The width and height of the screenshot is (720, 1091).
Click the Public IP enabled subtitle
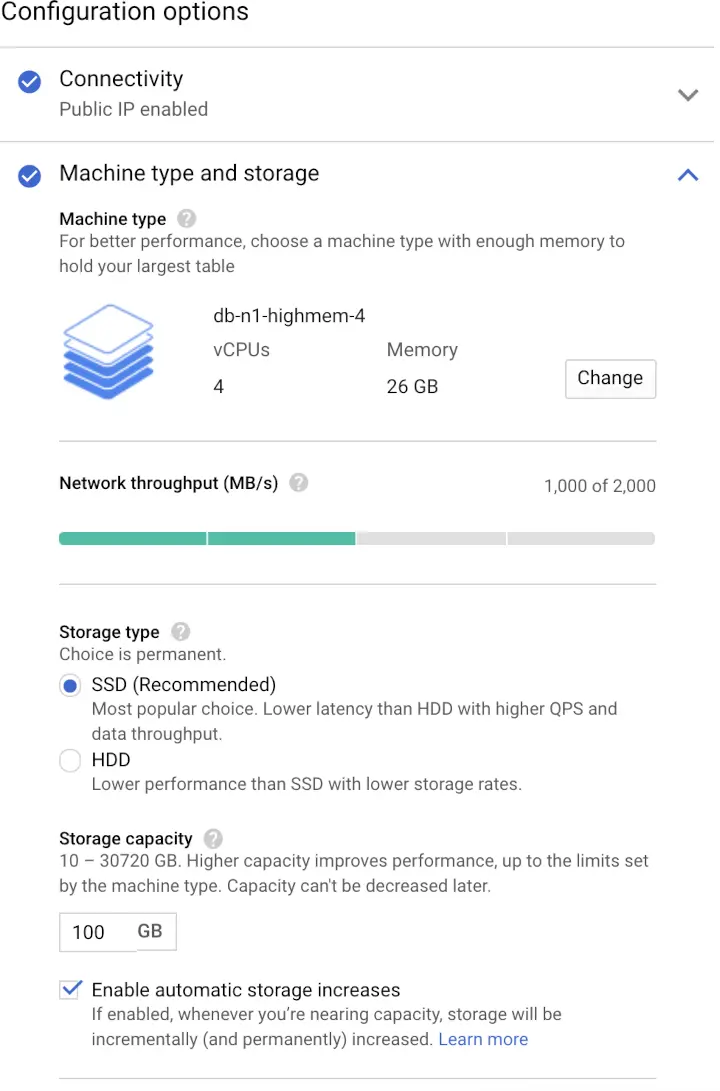pos(133,110)
